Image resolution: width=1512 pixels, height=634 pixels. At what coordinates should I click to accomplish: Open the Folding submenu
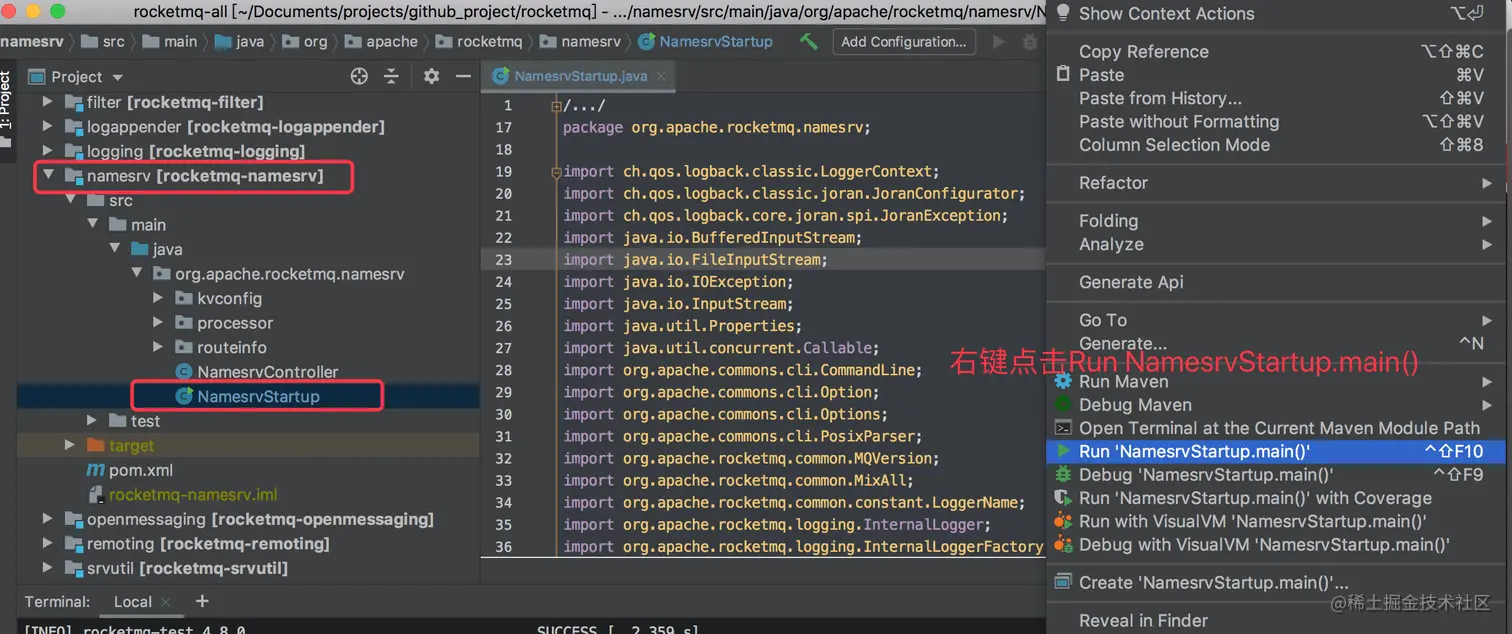point(1277,221)
